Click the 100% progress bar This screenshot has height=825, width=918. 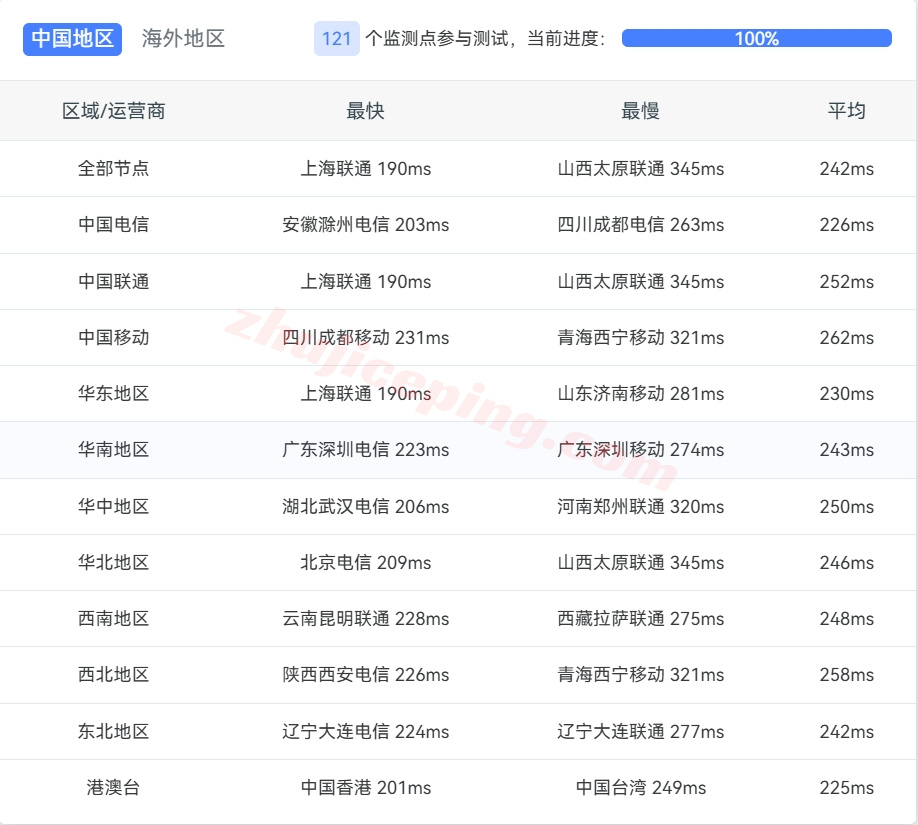(x=756, y=38)
